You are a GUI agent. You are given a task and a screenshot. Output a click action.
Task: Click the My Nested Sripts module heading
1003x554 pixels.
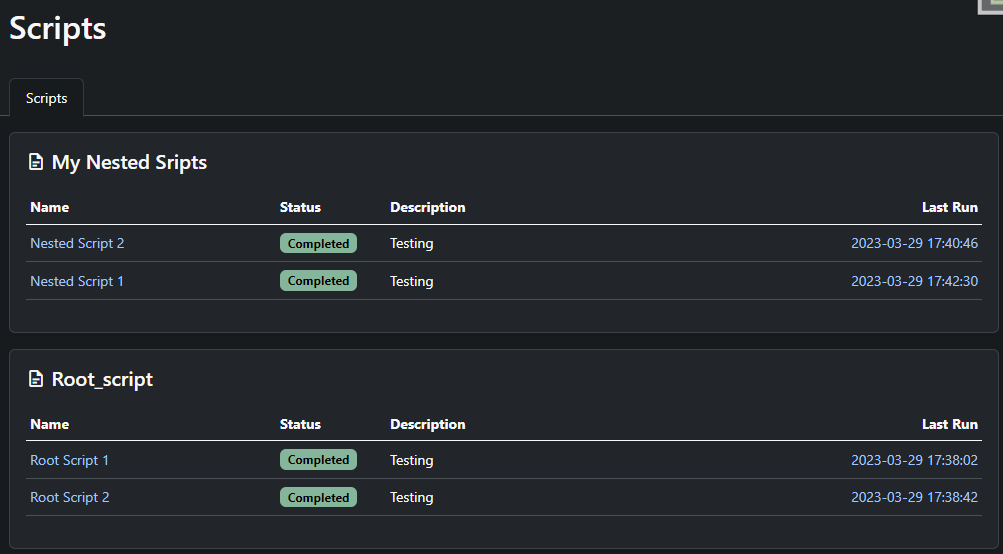pos(129,162)
